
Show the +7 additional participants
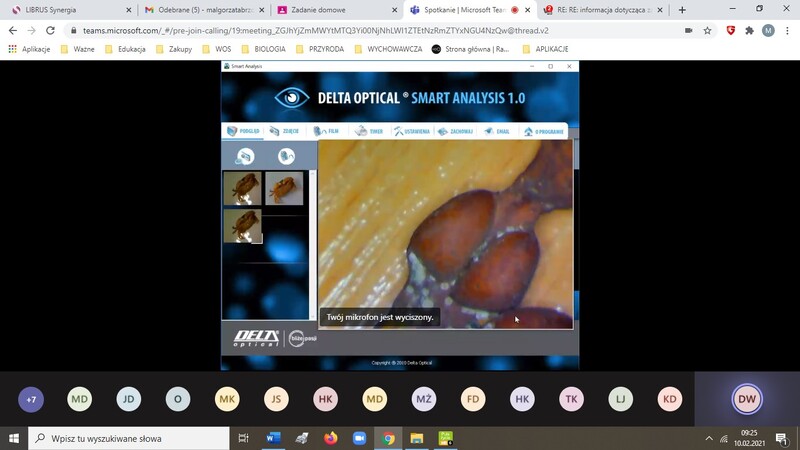[x=31, y=400]
